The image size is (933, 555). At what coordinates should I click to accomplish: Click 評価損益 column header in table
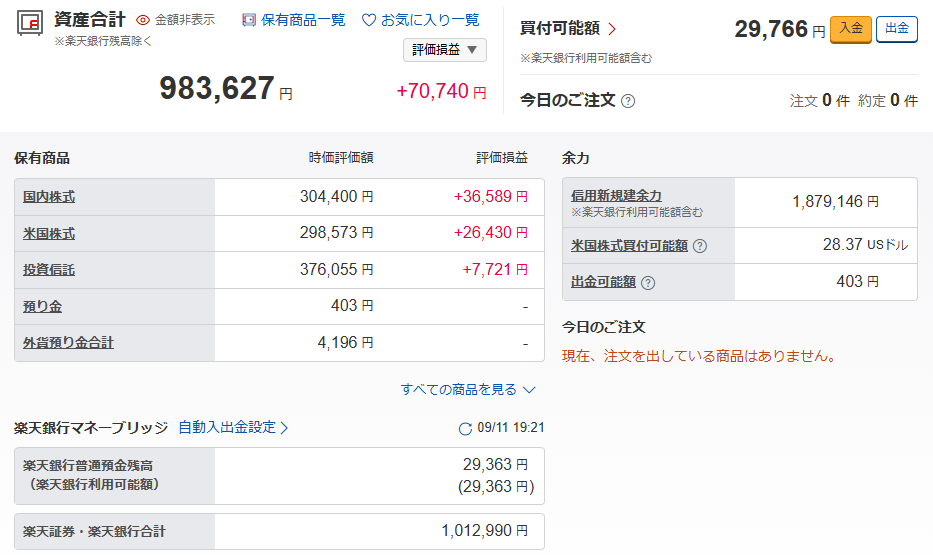[x=502, y=158]
